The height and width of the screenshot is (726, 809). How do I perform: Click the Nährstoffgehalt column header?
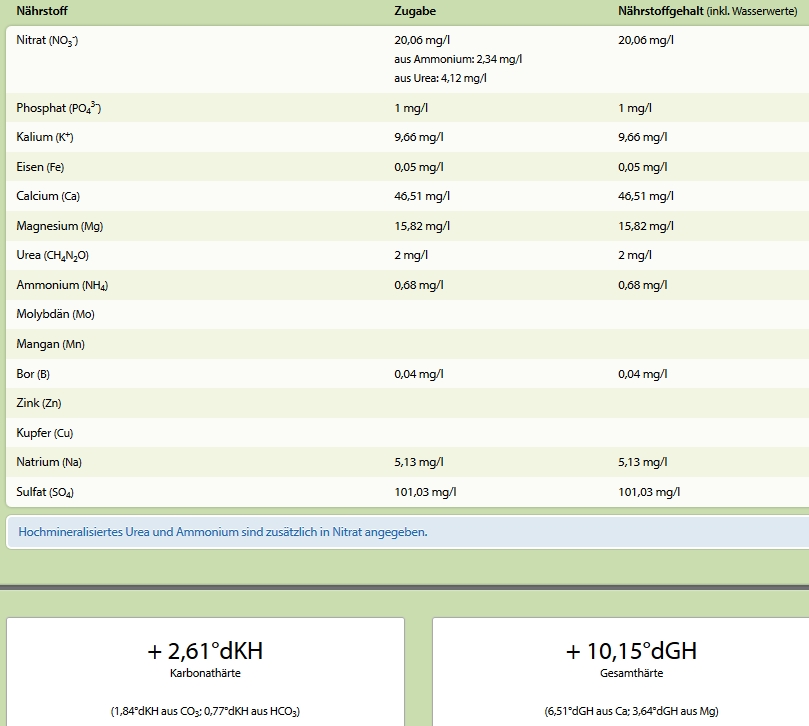point(707,11)
